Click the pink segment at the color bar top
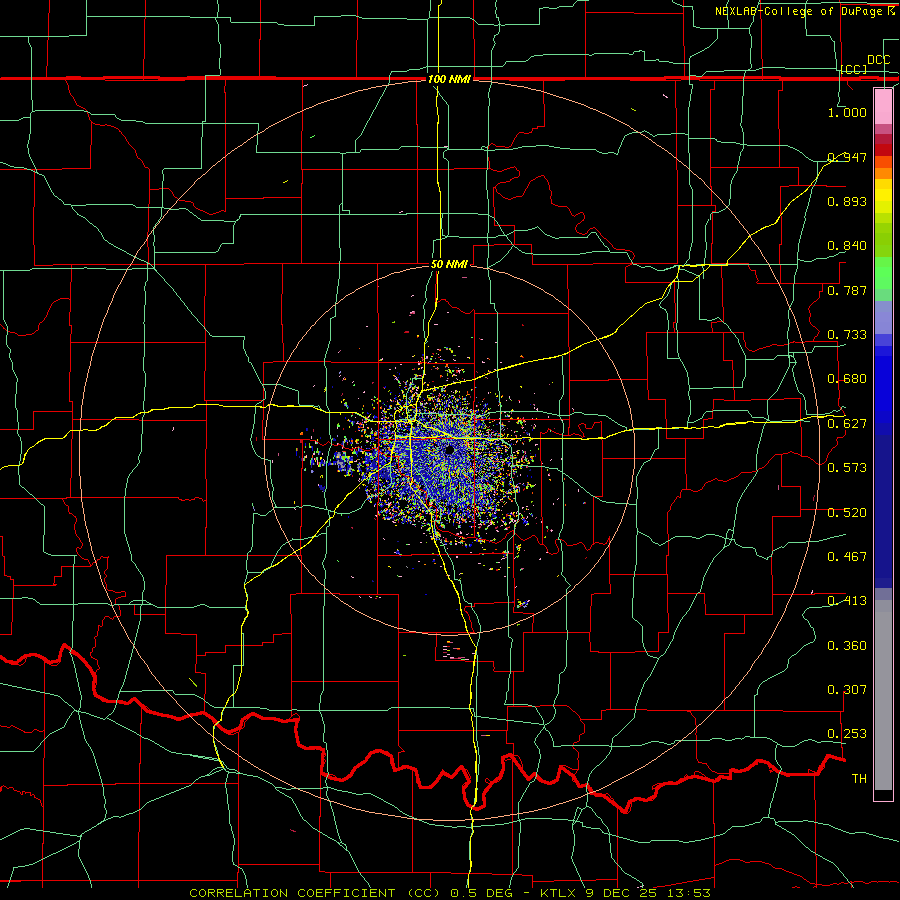The image size is (900, 900). [883, 106]
